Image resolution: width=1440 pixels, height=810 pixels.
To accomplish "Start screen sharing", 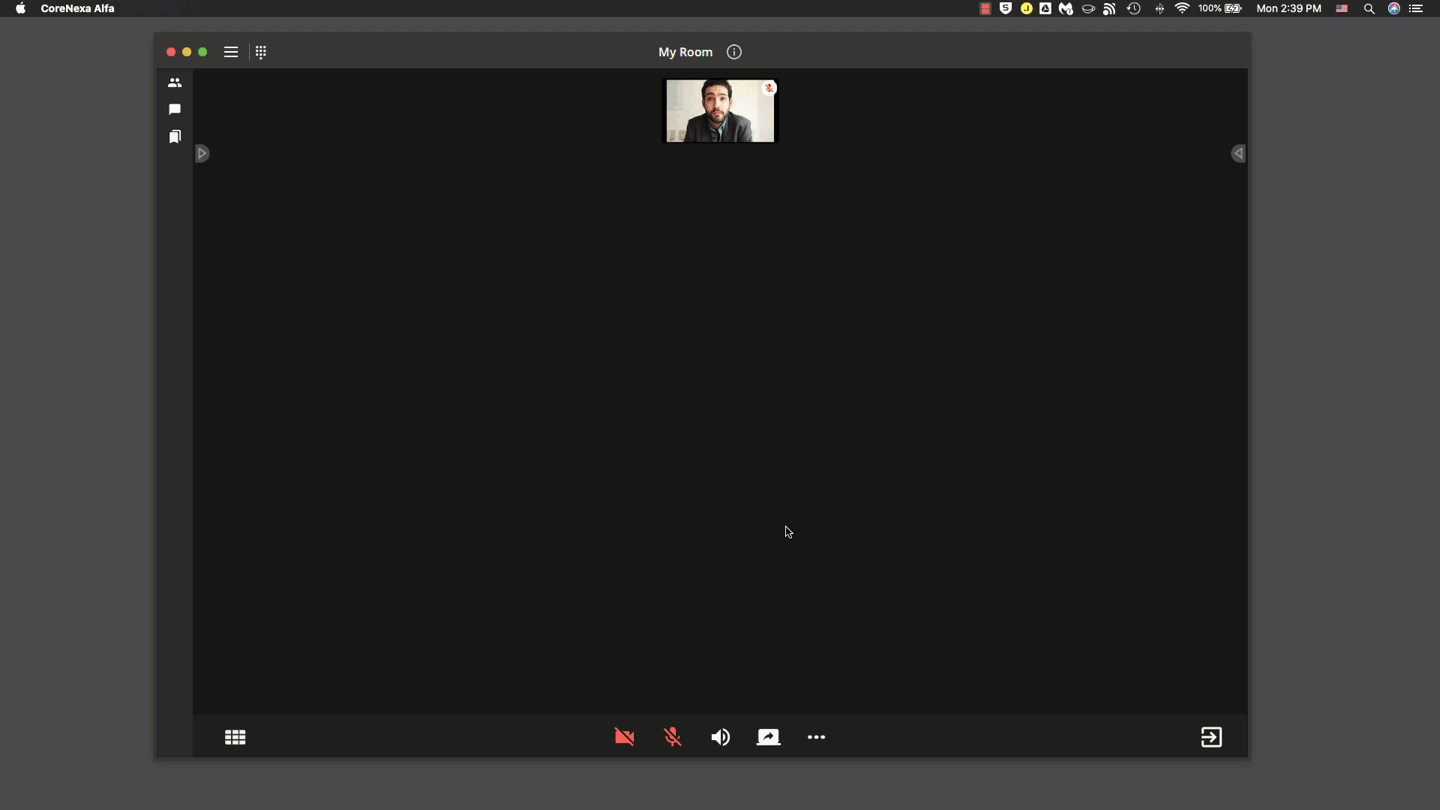I will click(x=768, y=737).
